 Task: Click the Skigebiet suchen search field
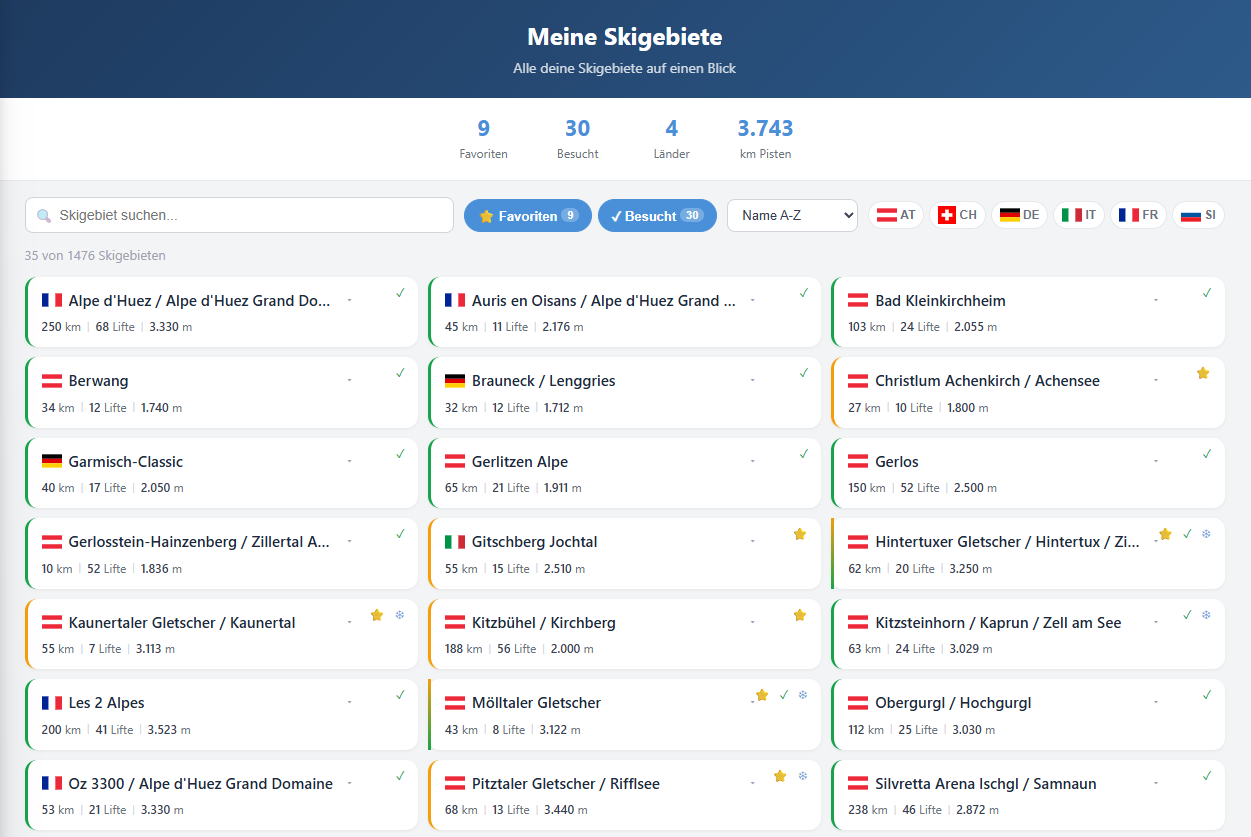[240, 216]
